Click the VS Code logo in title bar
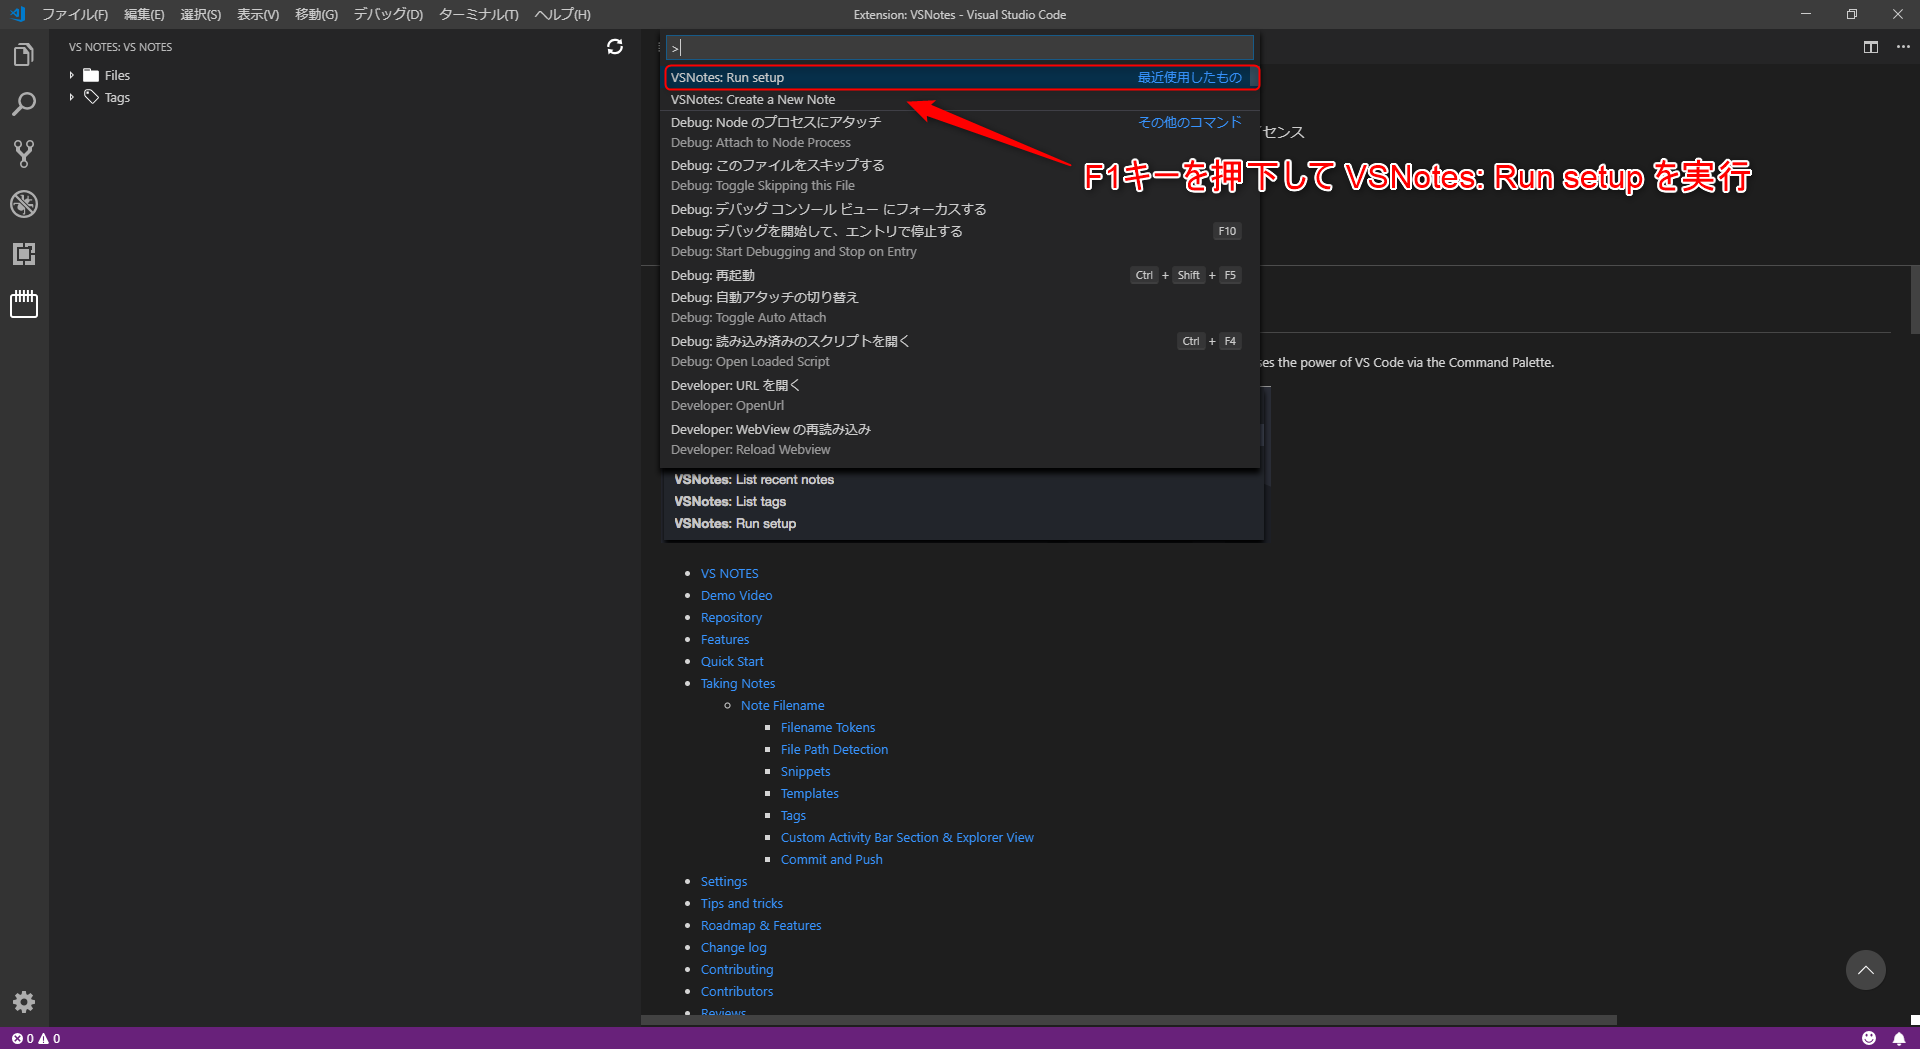This screenshot has height=1049, width=1920. (x=17, y=14)
